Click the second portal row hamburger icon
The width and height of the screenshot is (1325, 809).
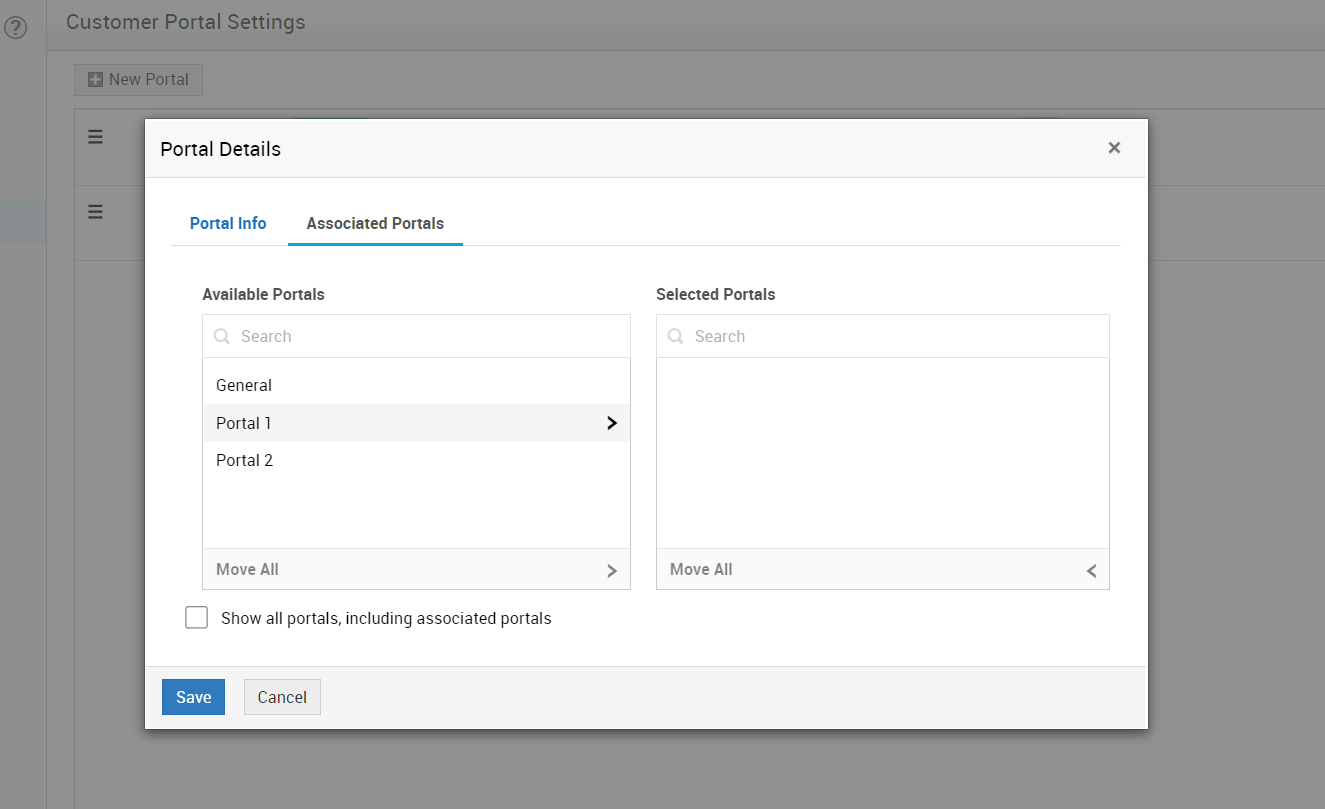pyautogui.click(x=95, y=212)
